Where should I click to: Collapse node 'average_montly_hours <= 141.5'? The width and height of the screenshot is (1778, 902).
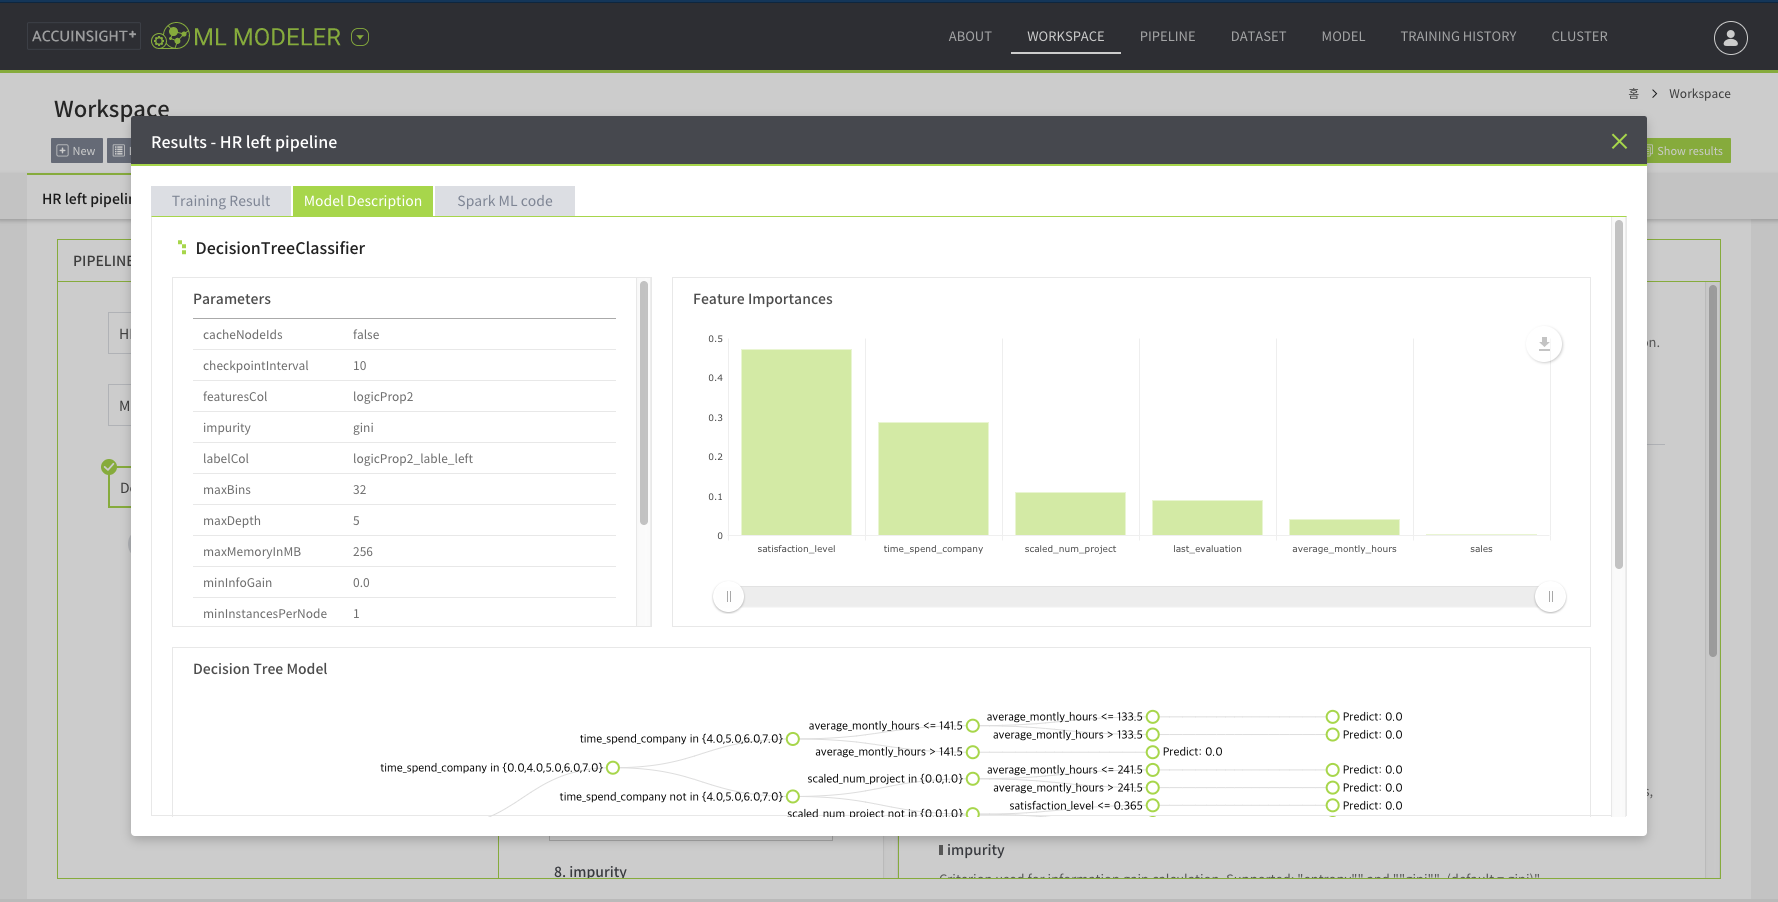973,726
